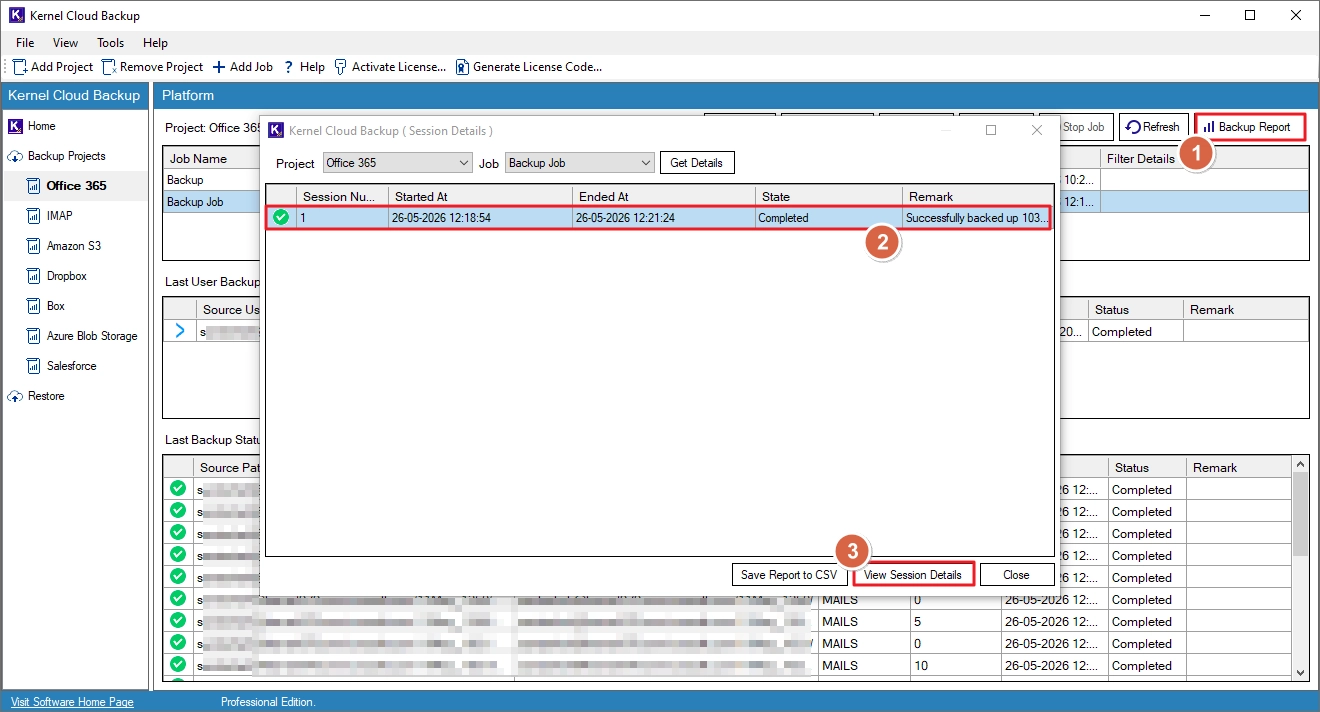Maximize the Session Details dialog
The width and height of the screenshot is (1320, 712).
tap(991, 130)
